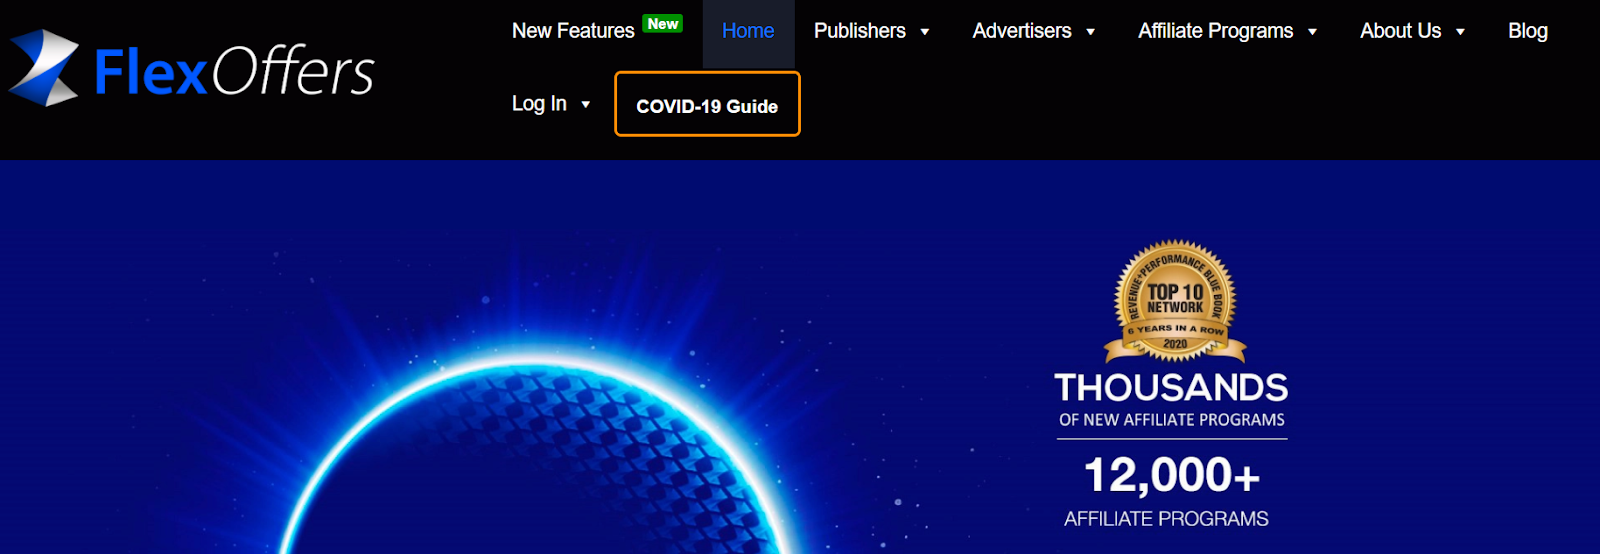Click the green New badge
Screen dimensions: 1600x554
click(662, 23)
